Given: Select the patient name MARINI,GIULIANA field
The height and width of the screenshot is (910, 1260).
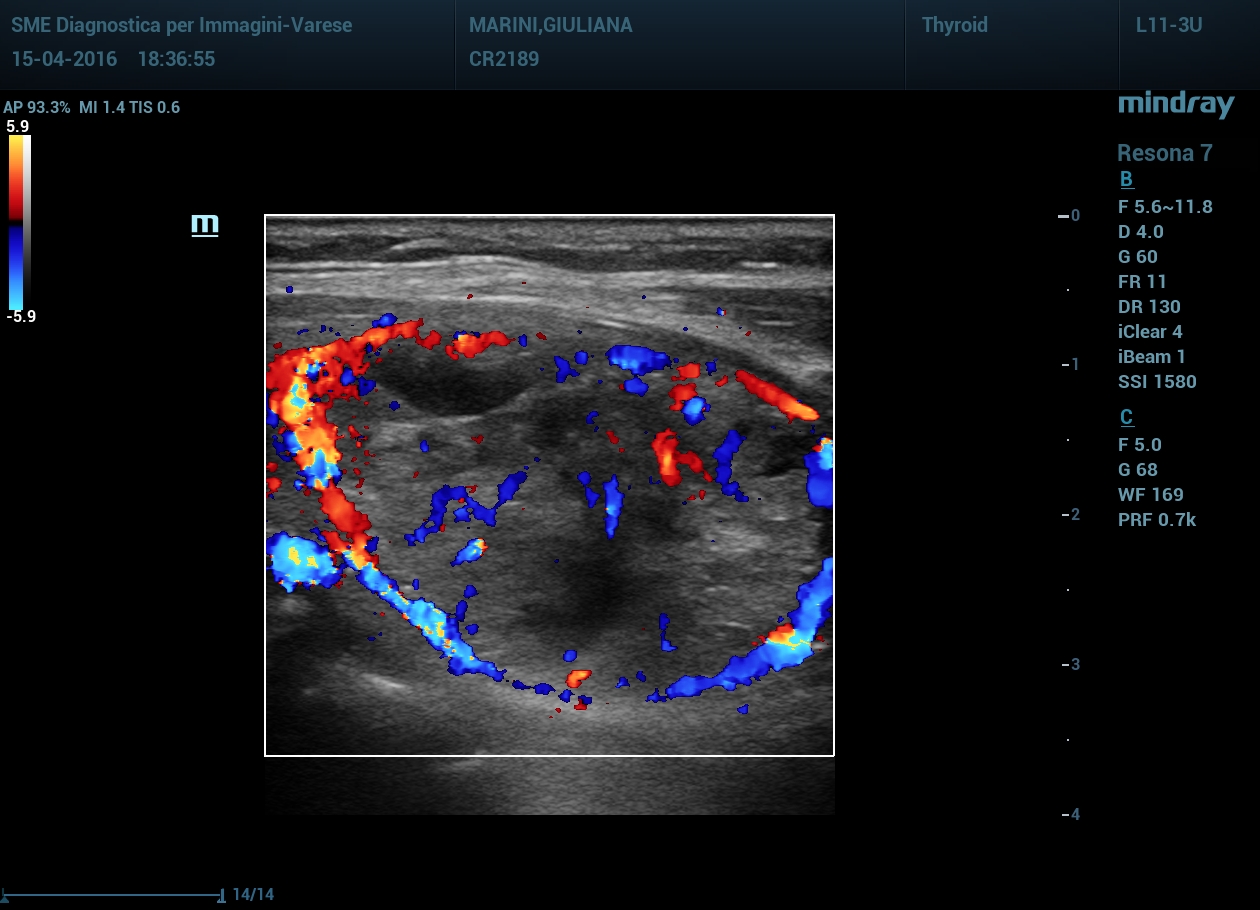Looking at the screenshot, I should tap(550, 26).
